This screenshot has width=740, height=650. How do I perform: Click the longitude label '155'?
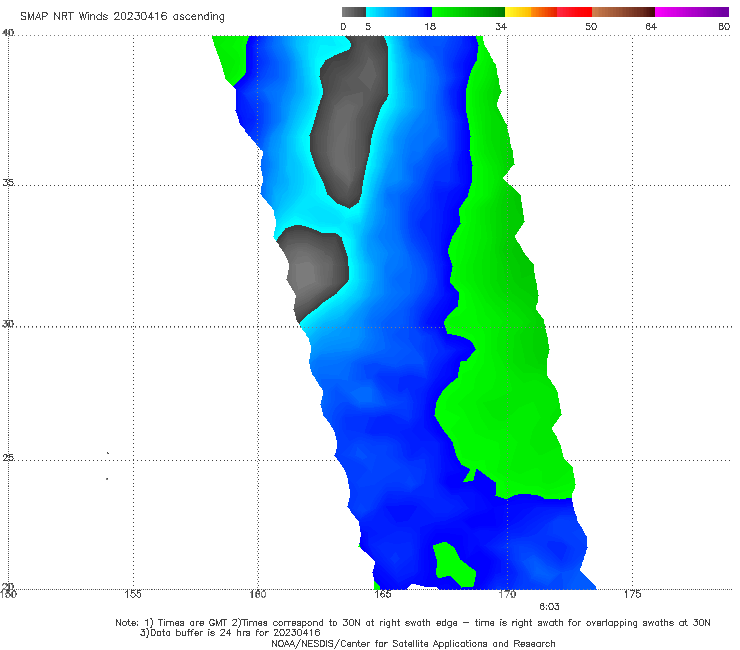[x=133, y=594]
